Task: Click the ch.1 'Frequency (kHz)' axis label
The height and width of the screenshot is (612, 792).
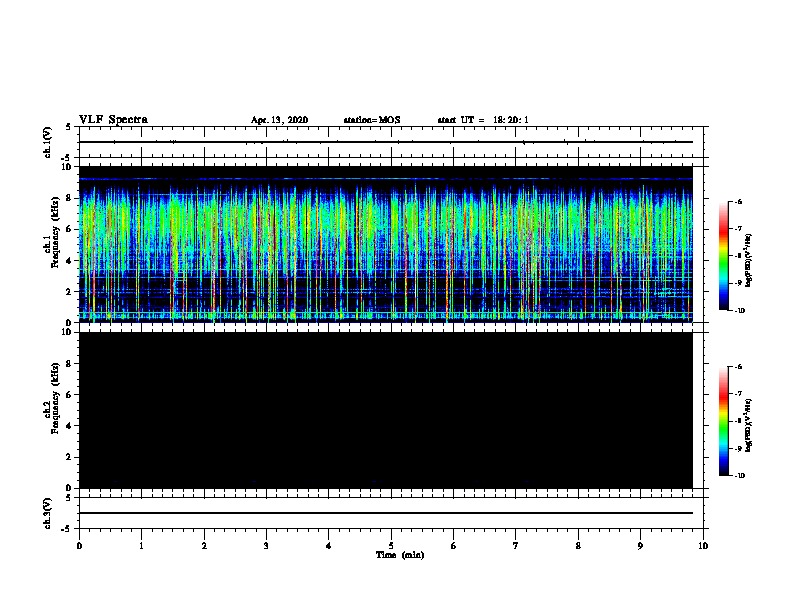Action: [55, 232]
